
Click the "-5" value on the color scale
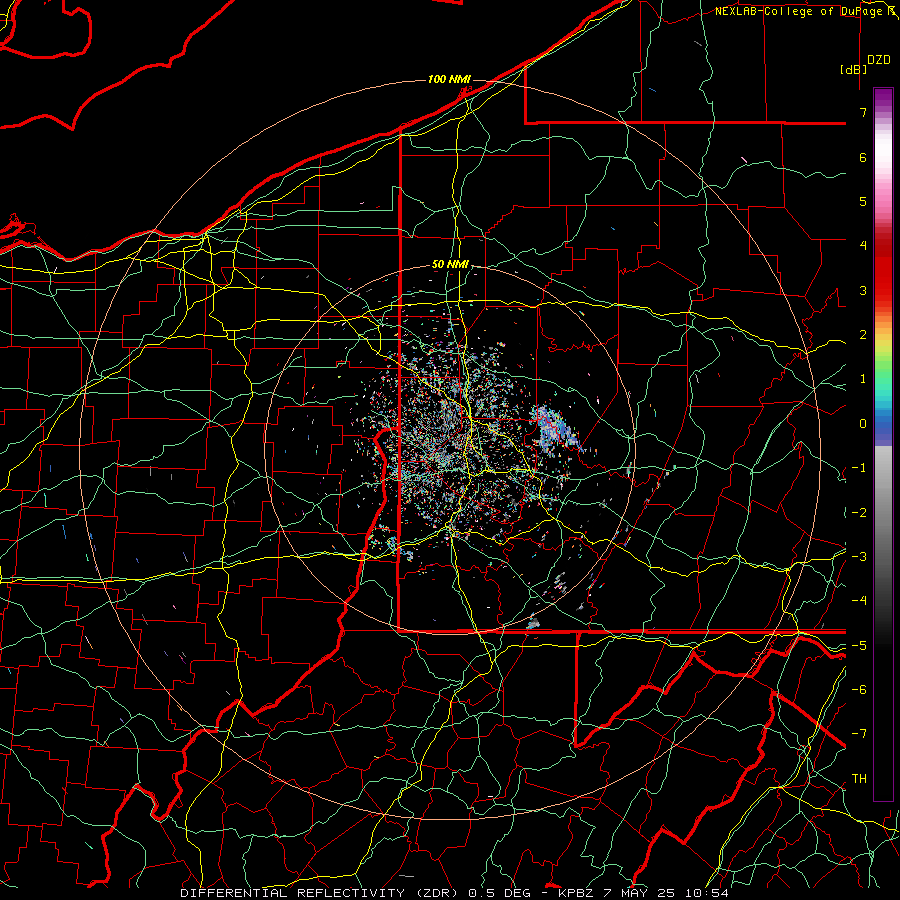pyautogui.click(x=859, y=646)
